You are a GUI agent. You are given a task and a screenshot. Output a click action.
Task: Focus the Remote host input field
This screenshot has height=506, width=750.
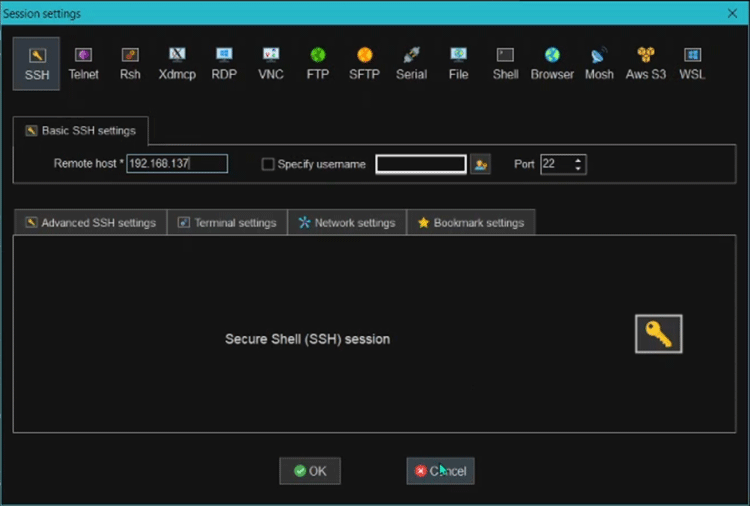point(177,164)
